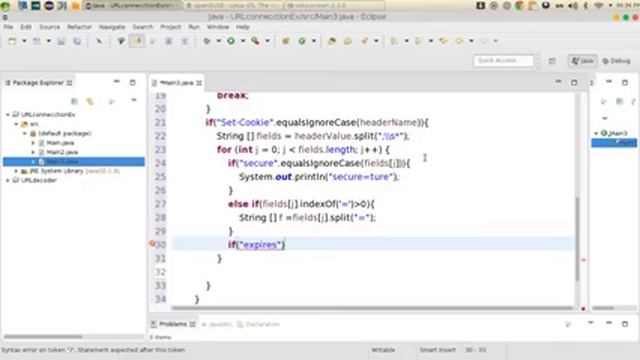
Task: Click the green Run button
Action: click(231, 41)
